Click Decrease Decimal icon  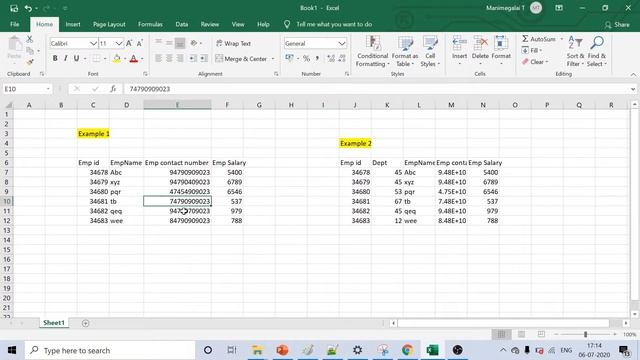[342, 58]
